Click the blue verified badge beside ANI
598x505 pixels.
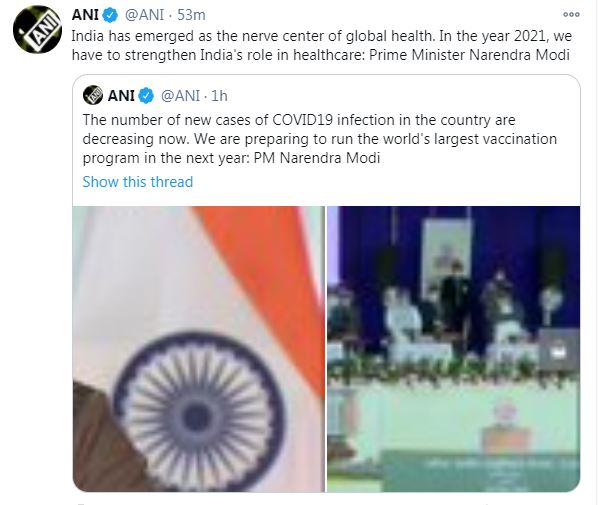pyautogui.click(x=111, y=15)
